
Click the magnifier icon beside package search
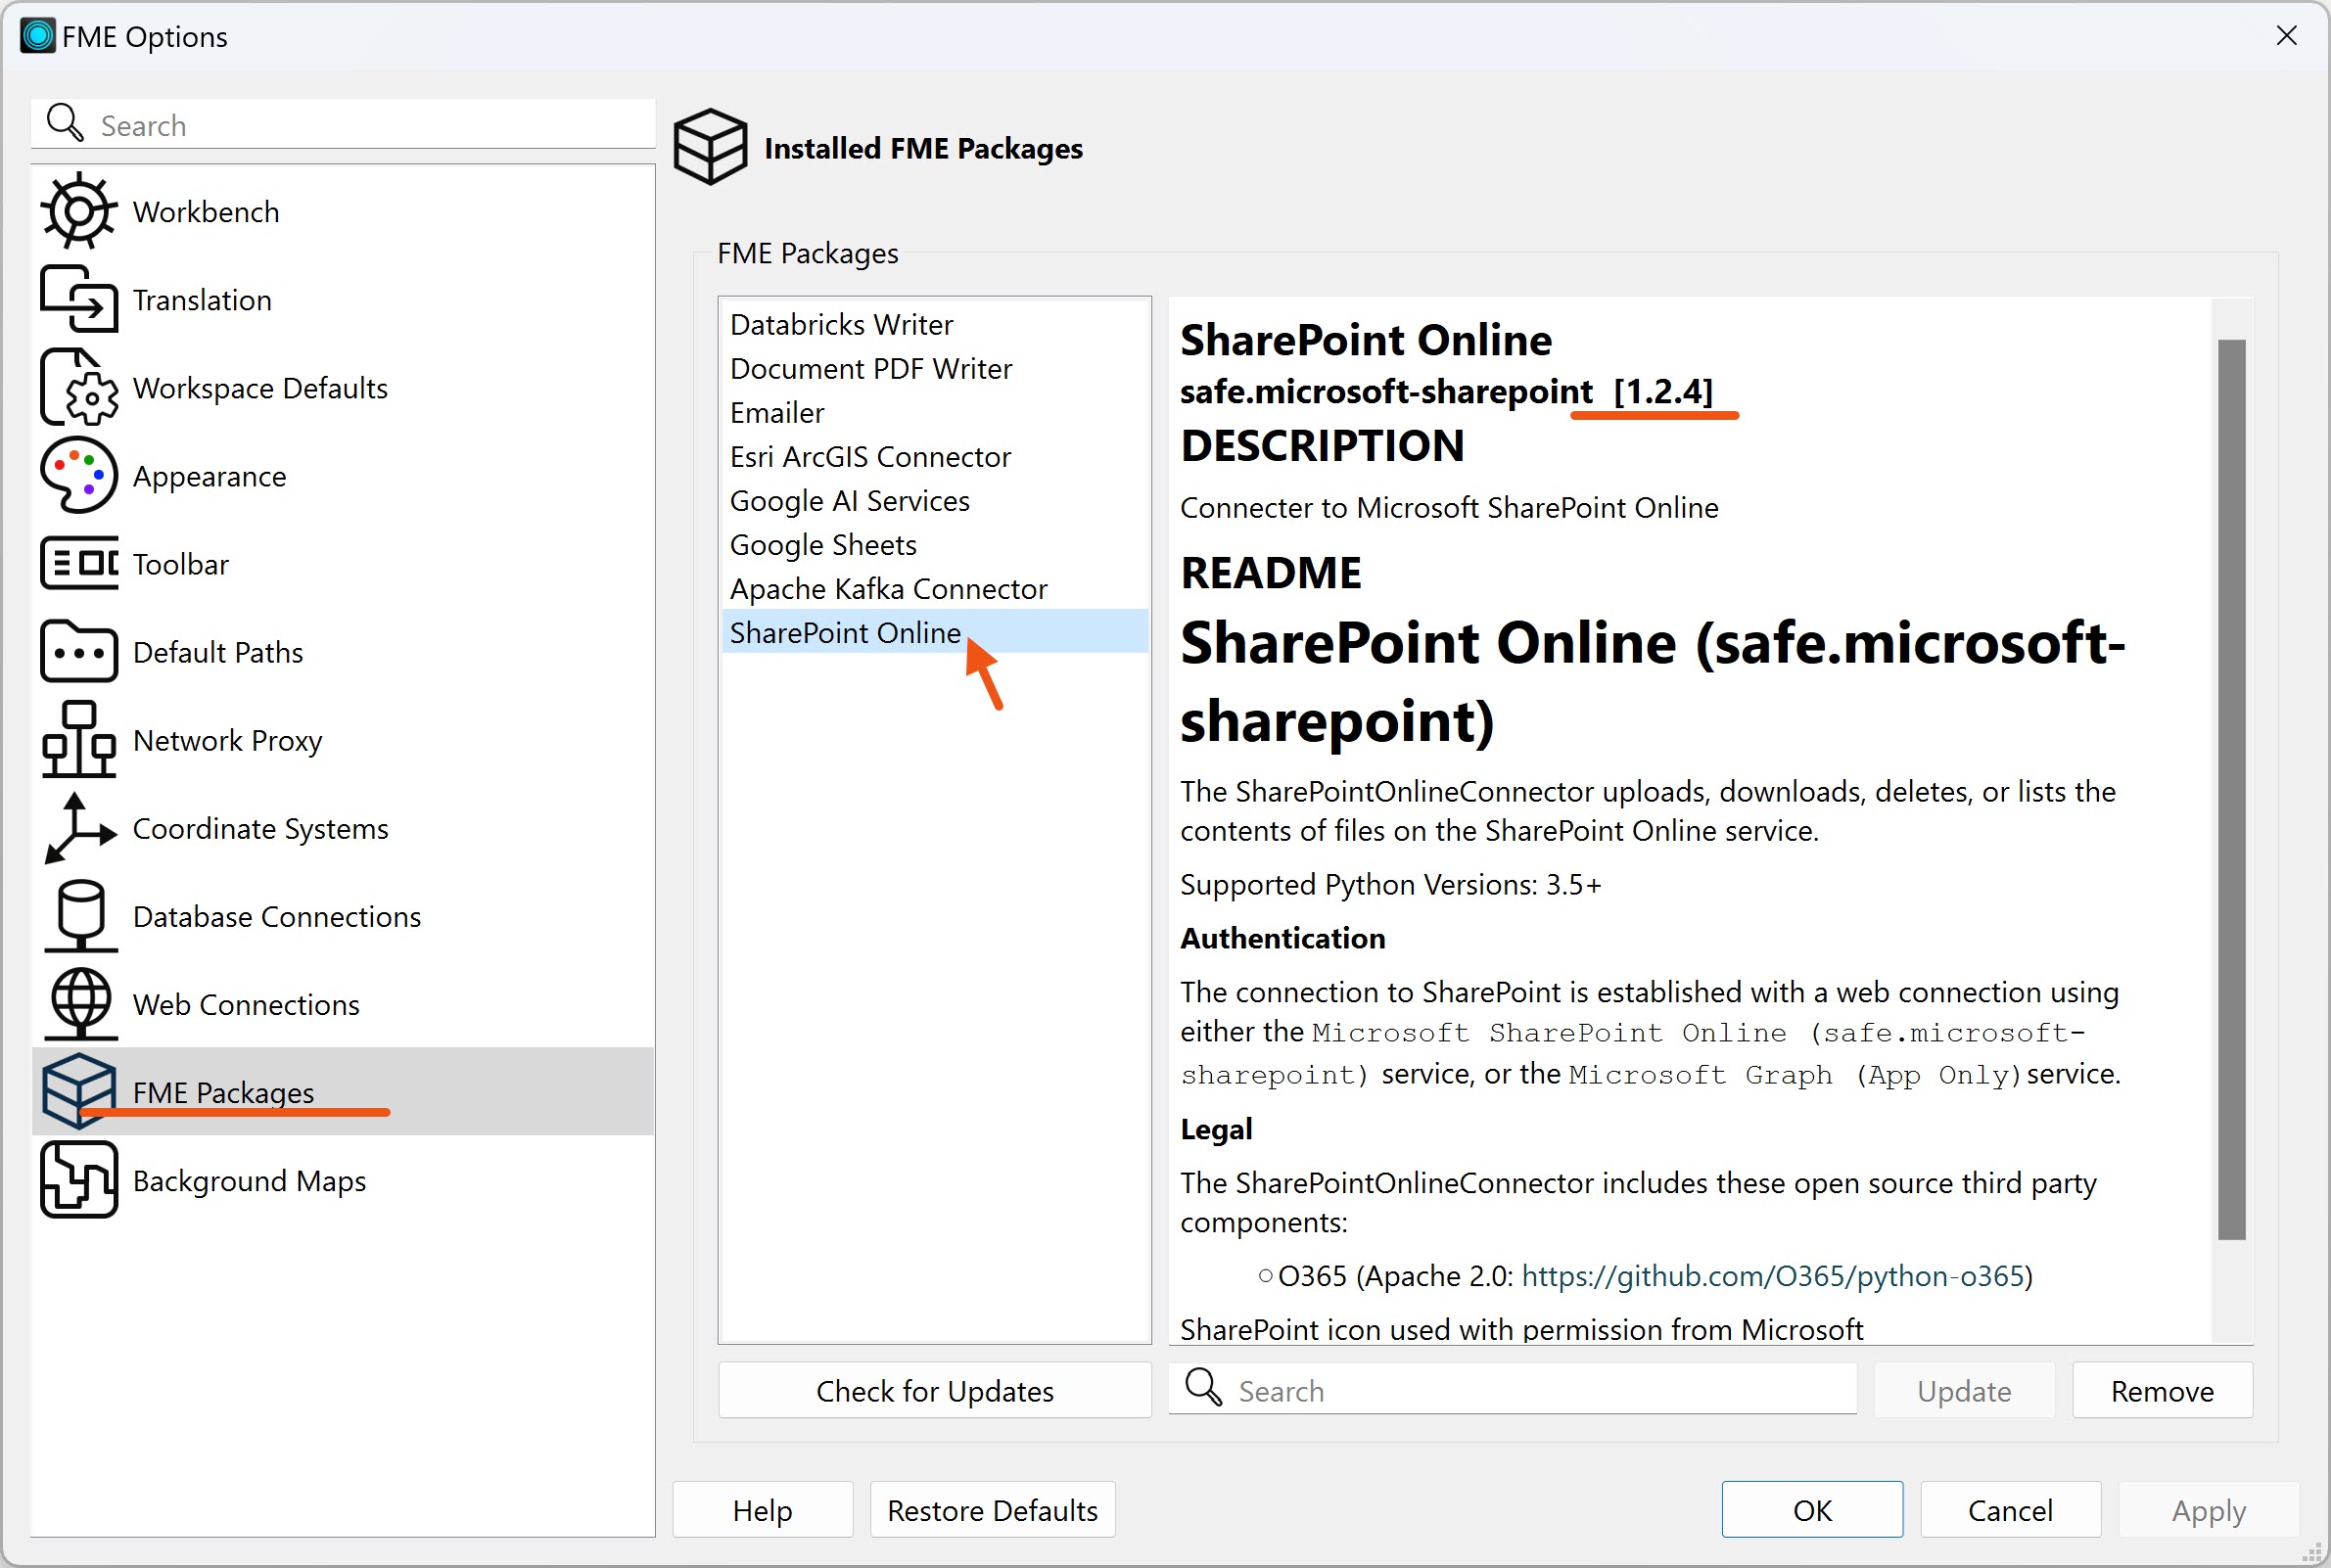pos(1203,1388)
